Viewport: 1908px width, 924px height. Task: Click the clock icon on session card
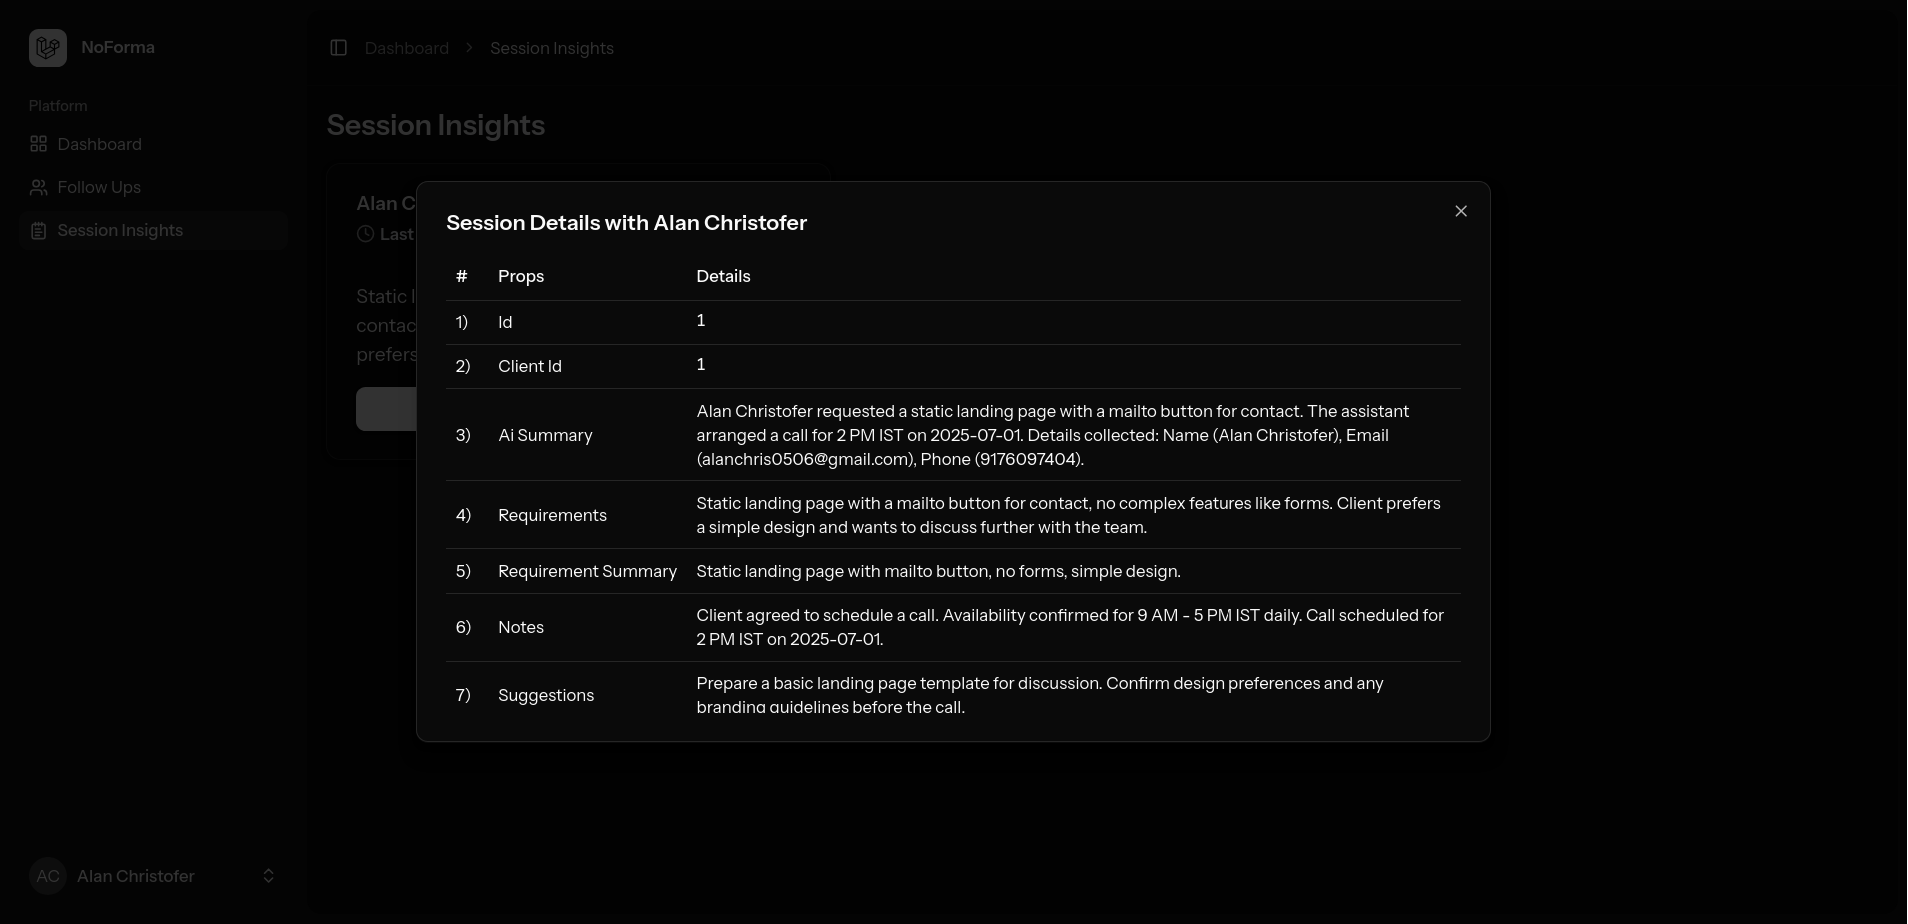click(x=366, y=234)
